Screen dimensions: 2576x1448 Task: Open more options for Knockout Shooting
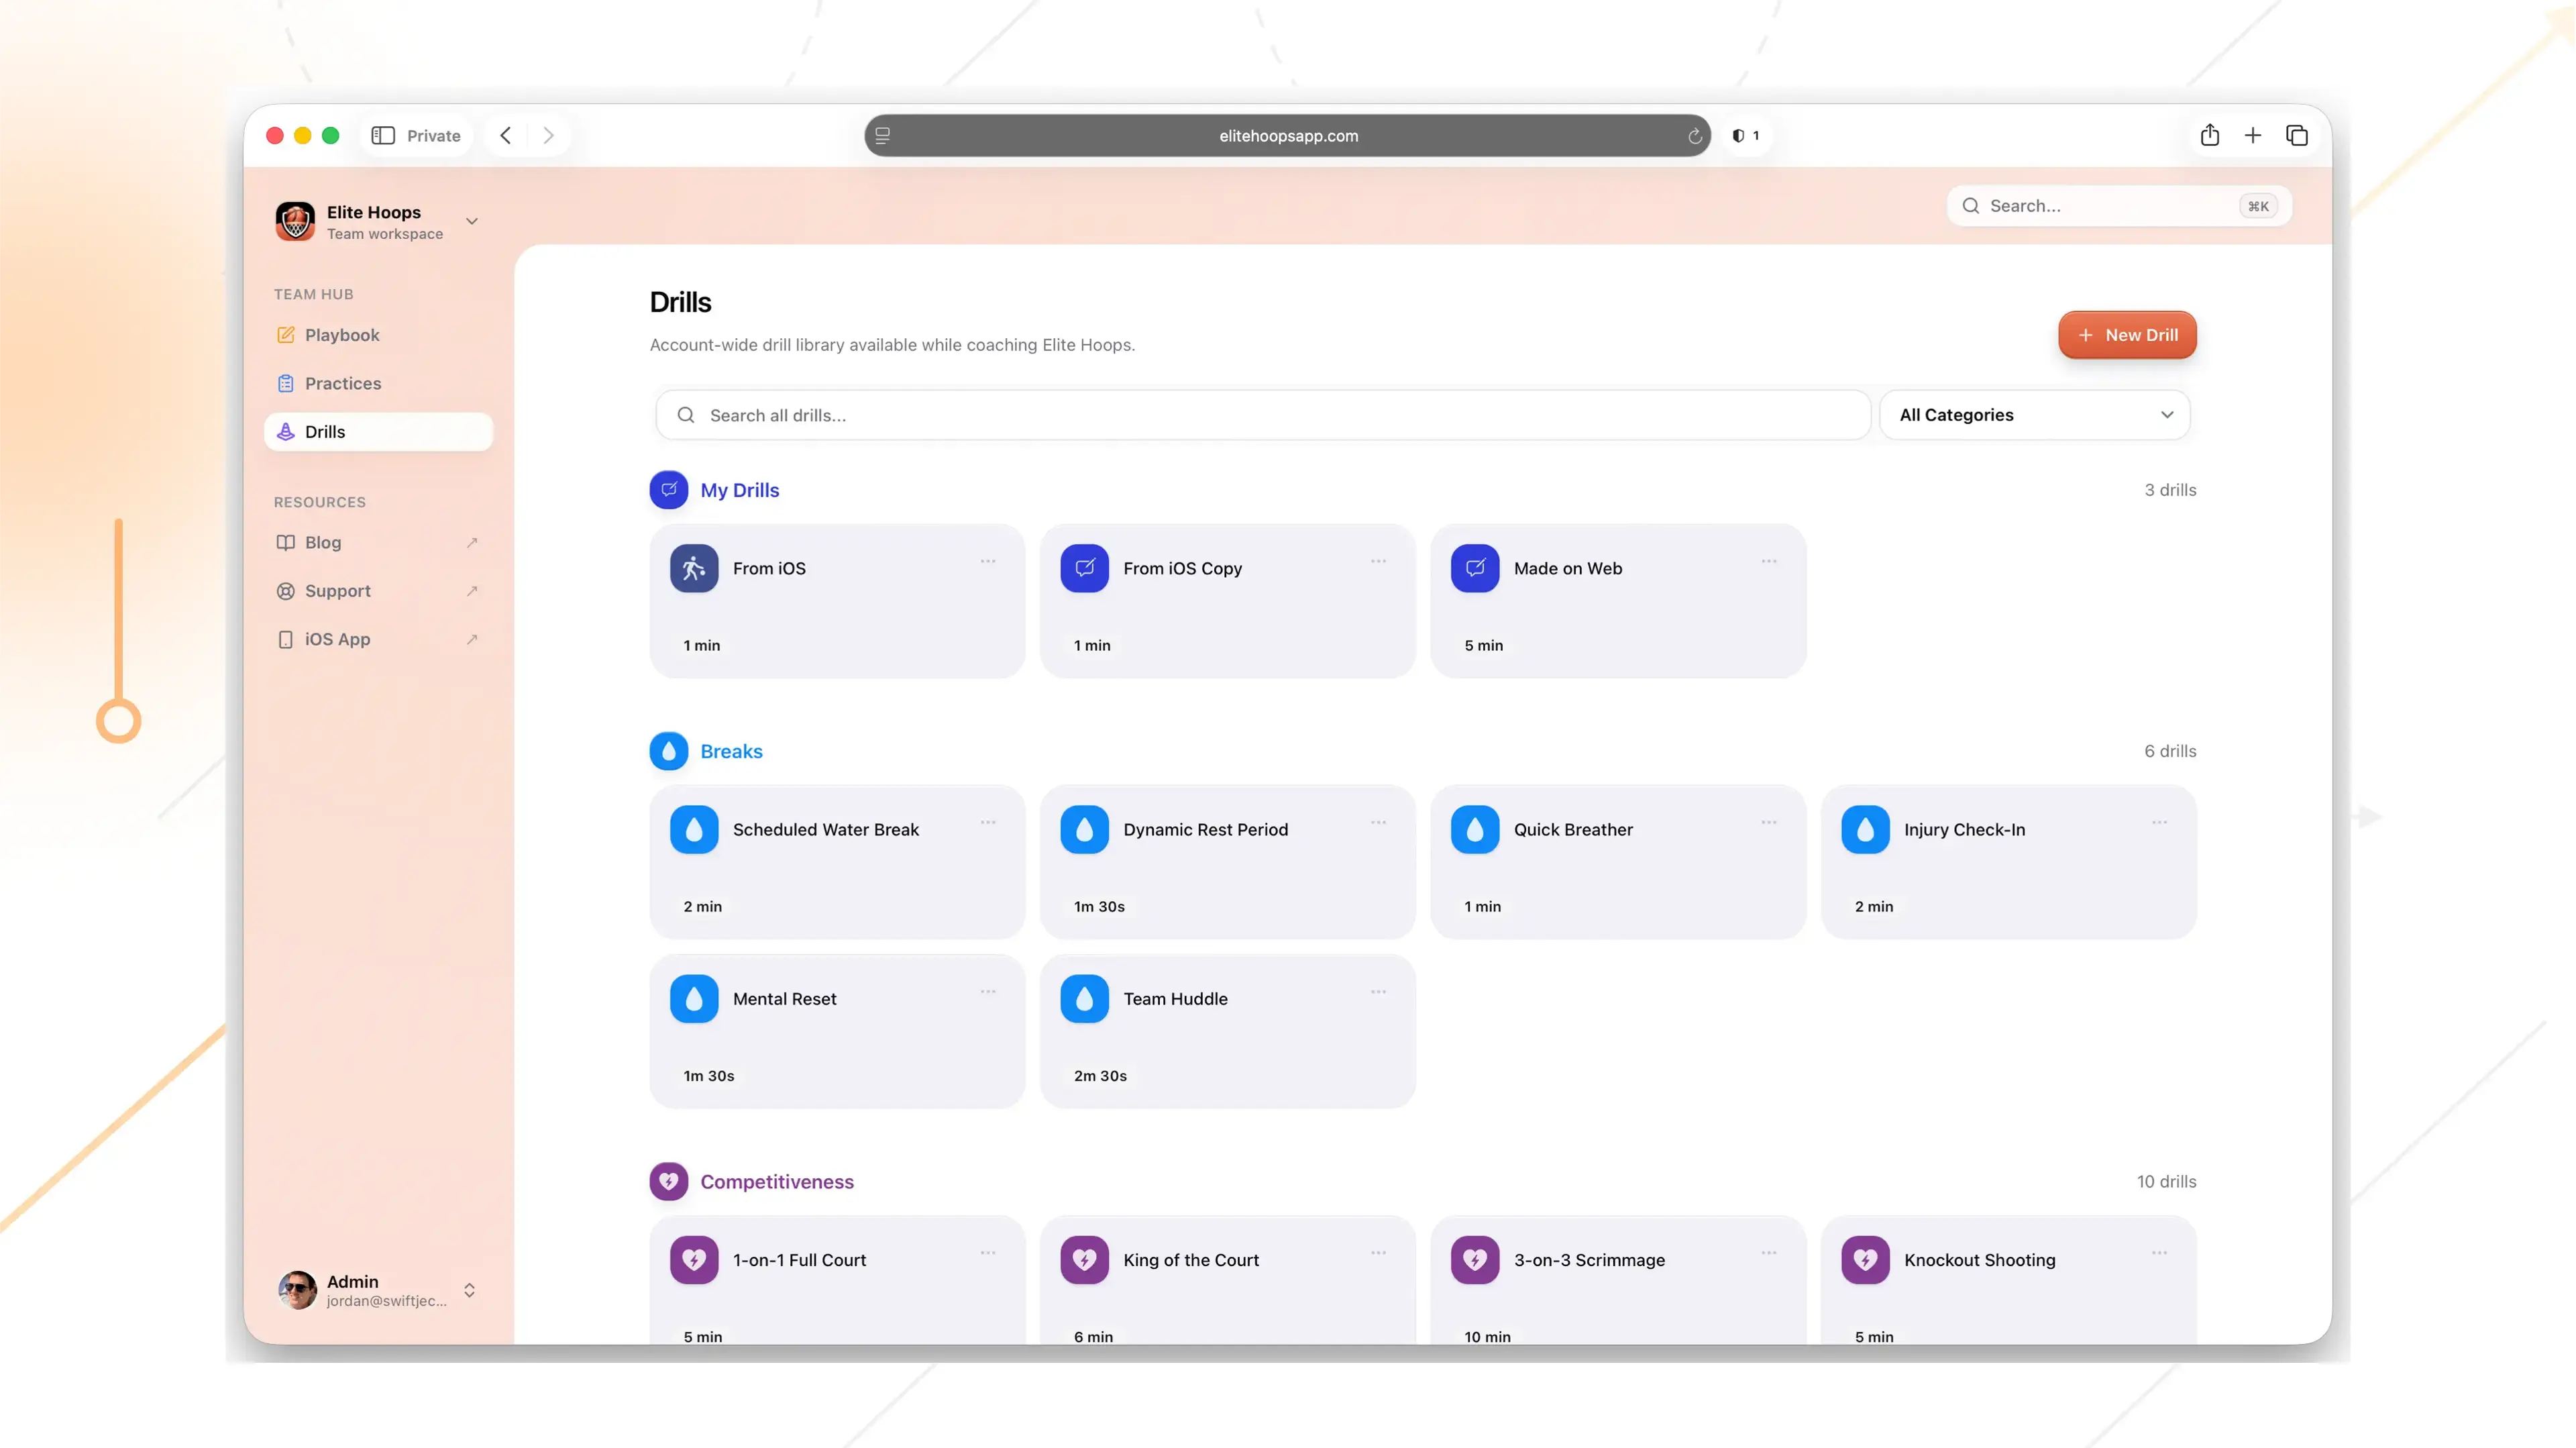point(2160,1253)
